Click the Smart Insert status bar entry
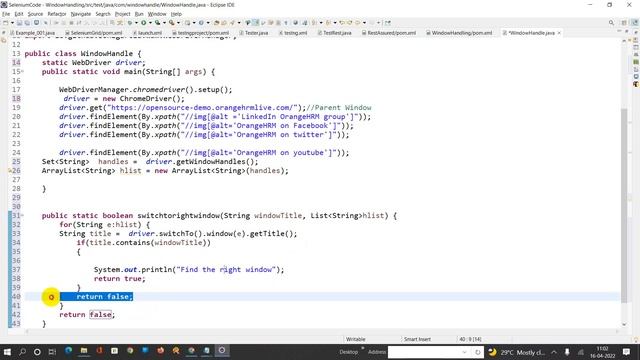The height and width of the screenshot is (360, 640). [417, 339]
